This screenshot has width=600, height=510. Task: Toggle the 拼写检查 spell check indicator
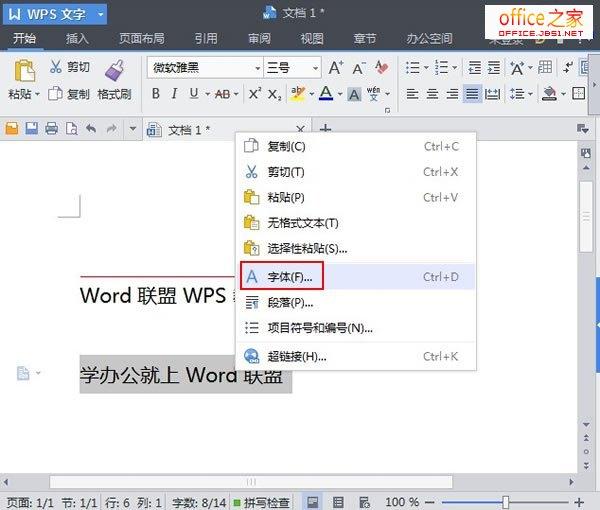263,501
